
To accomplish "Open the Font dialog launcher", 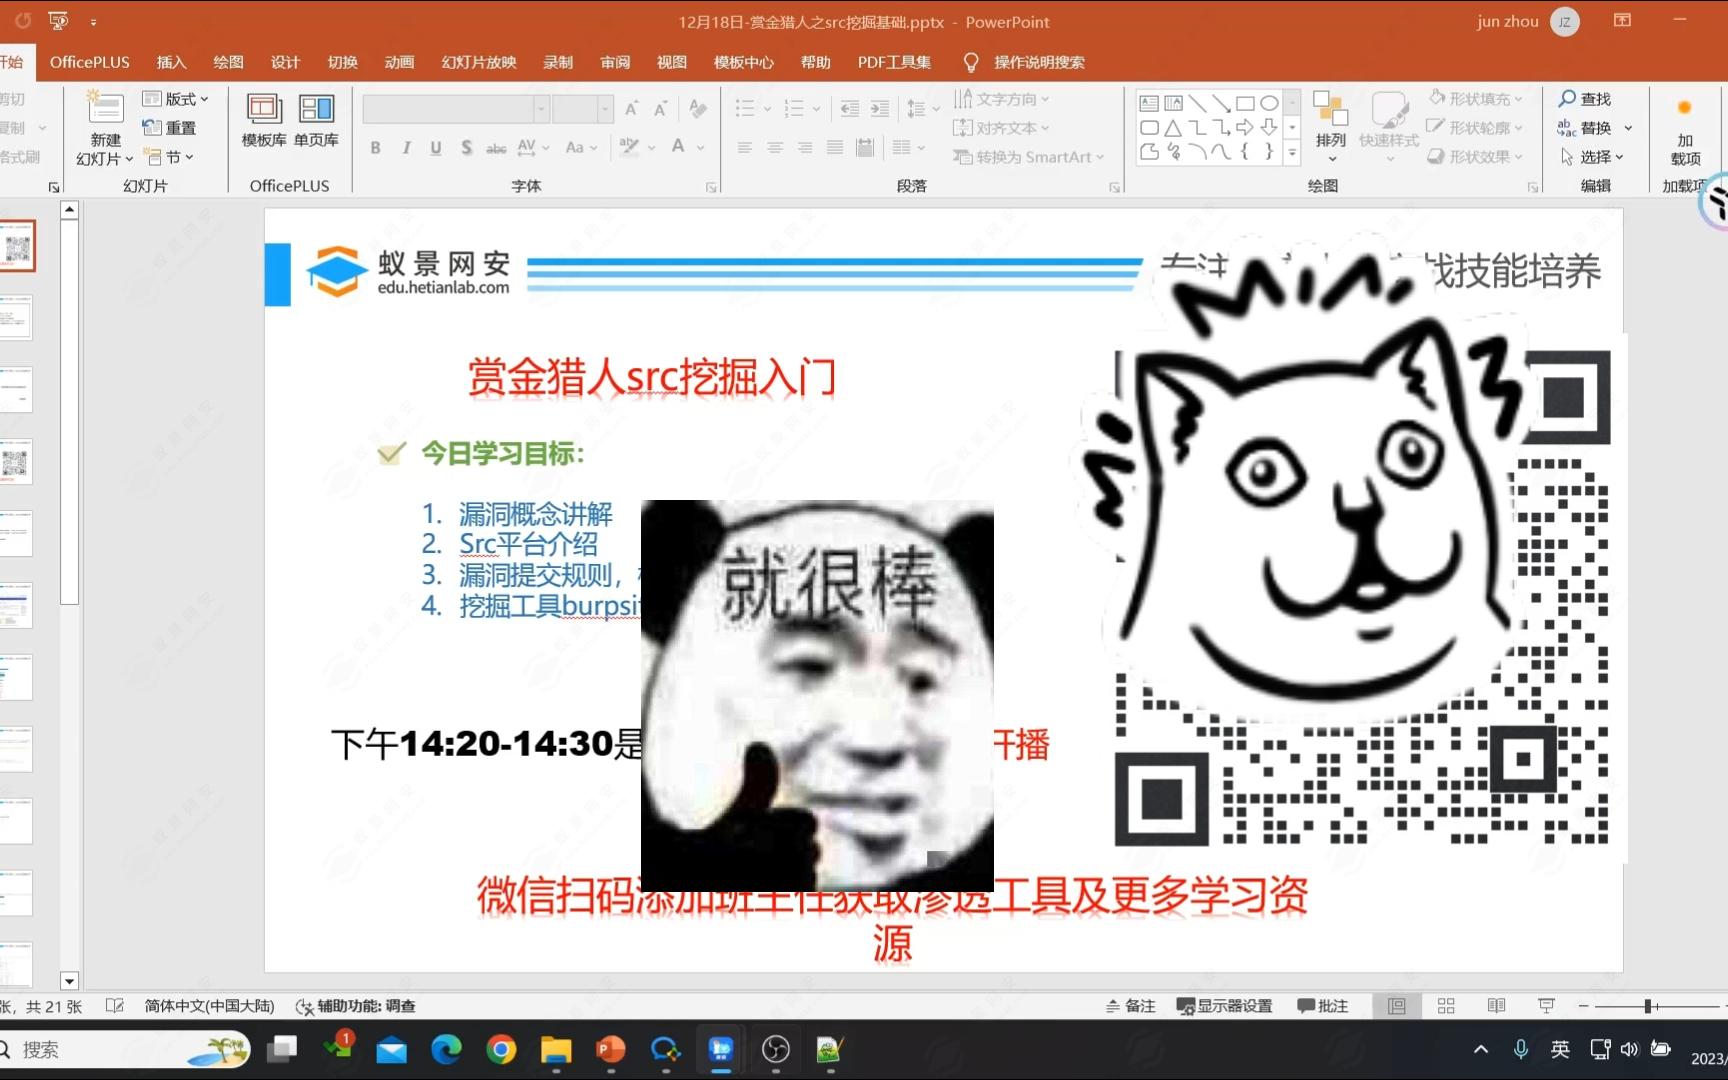I will click(x=711, y=187).
